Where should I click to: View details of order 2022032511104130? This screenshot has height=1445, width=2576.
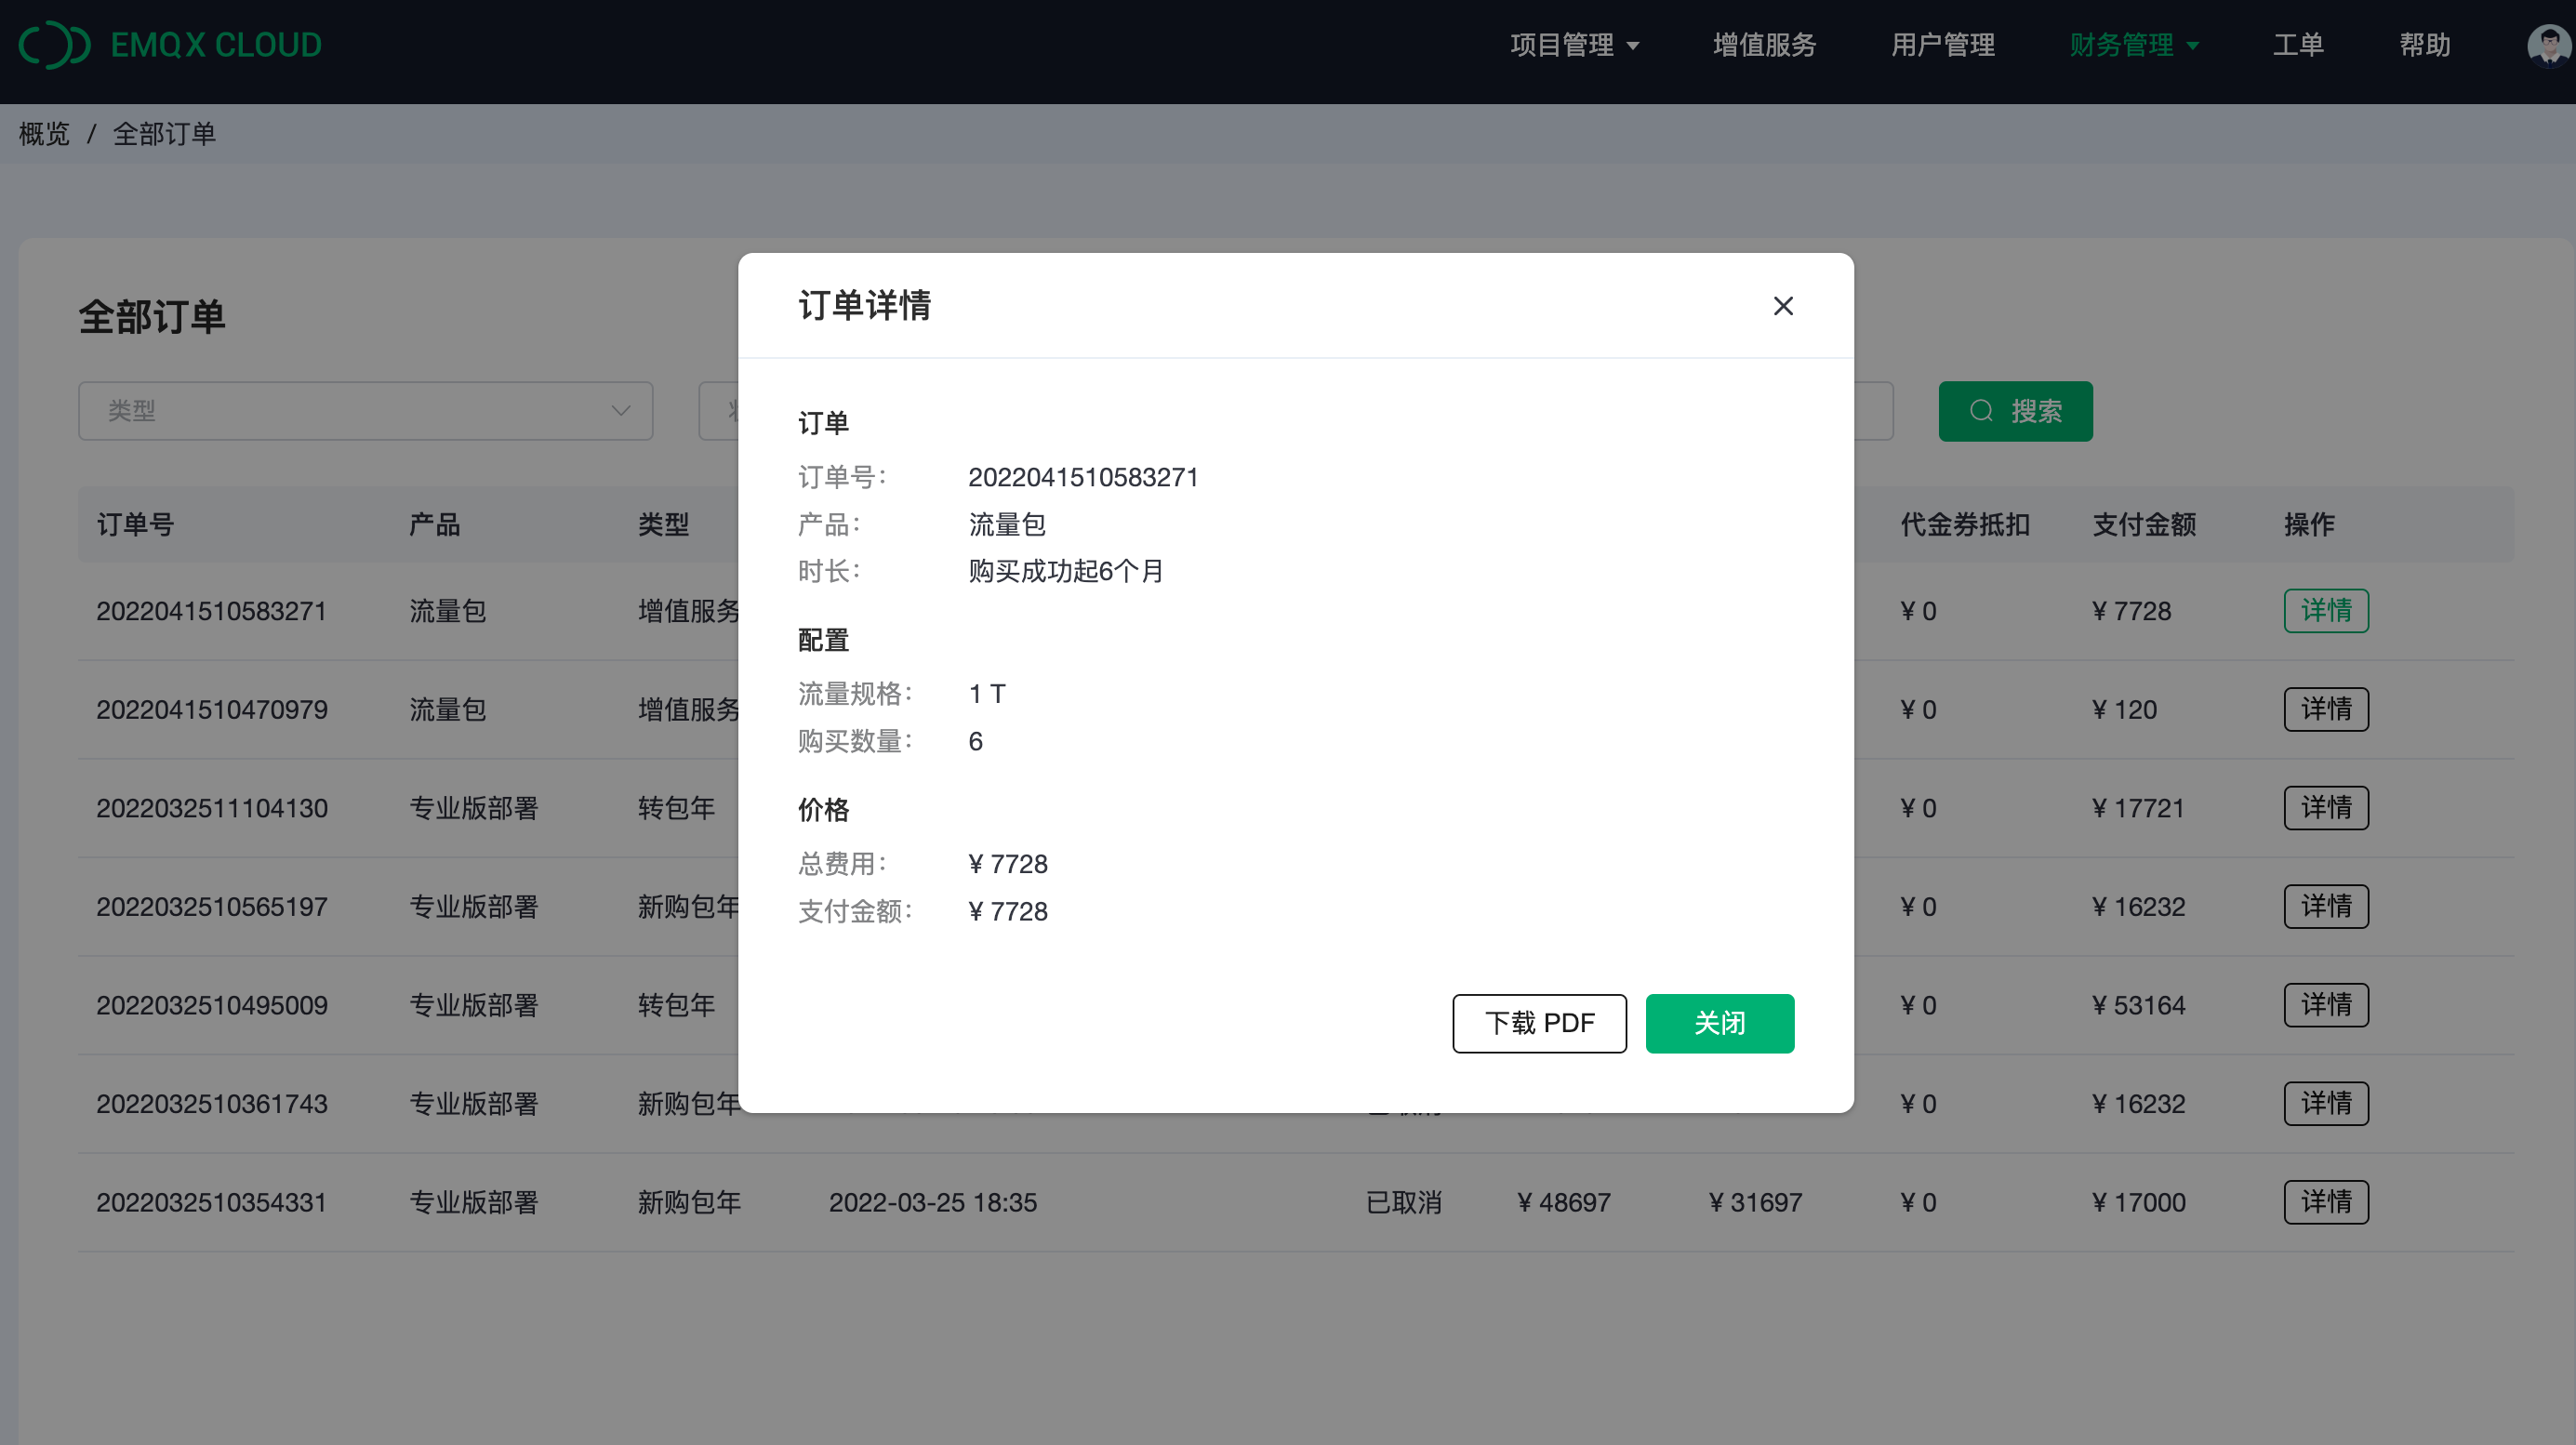click(2325, 808)
